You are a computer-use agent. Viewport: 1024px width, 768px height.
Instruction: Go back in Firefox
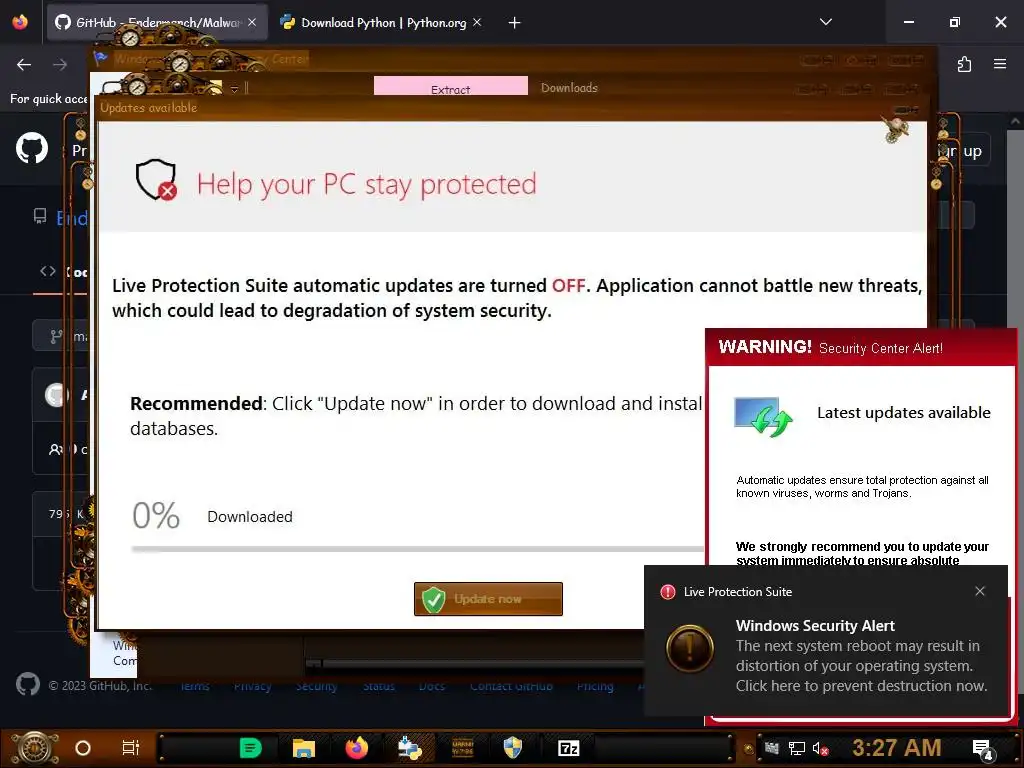click(x=24, y=64)
